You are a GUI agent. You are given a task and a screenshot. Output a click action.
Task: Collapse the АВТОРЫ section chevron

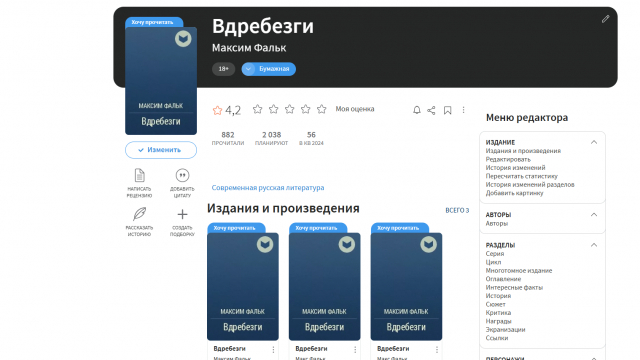594,214
